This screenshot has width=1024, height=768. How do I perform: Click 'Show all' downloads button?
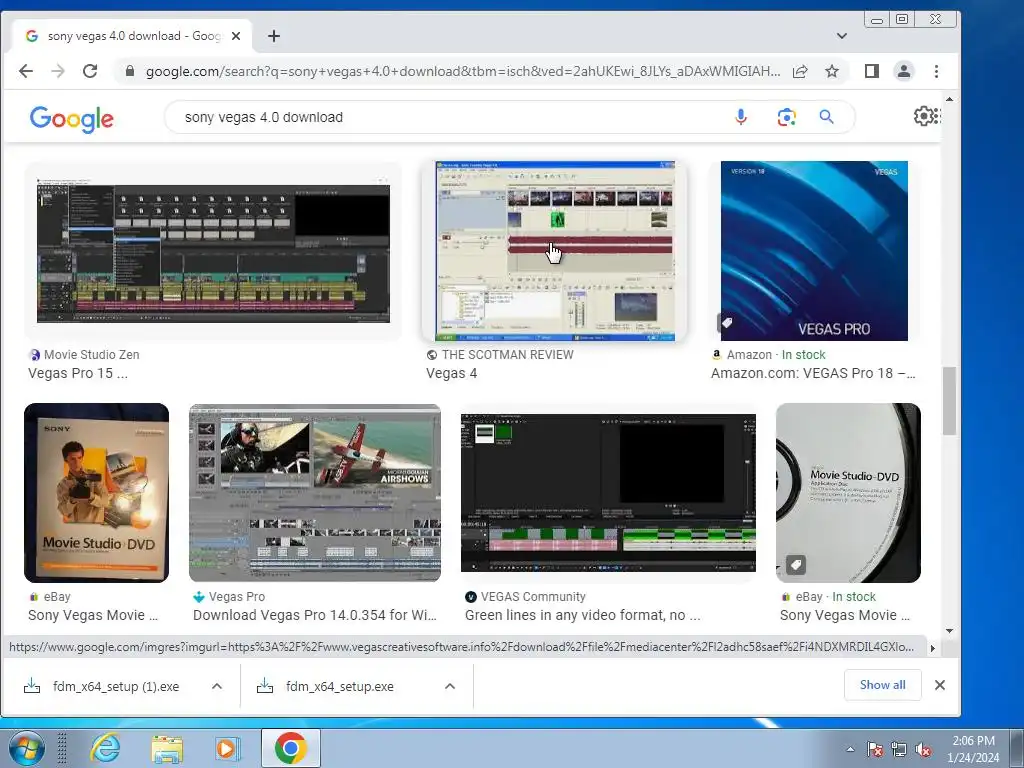click(882, 685)
